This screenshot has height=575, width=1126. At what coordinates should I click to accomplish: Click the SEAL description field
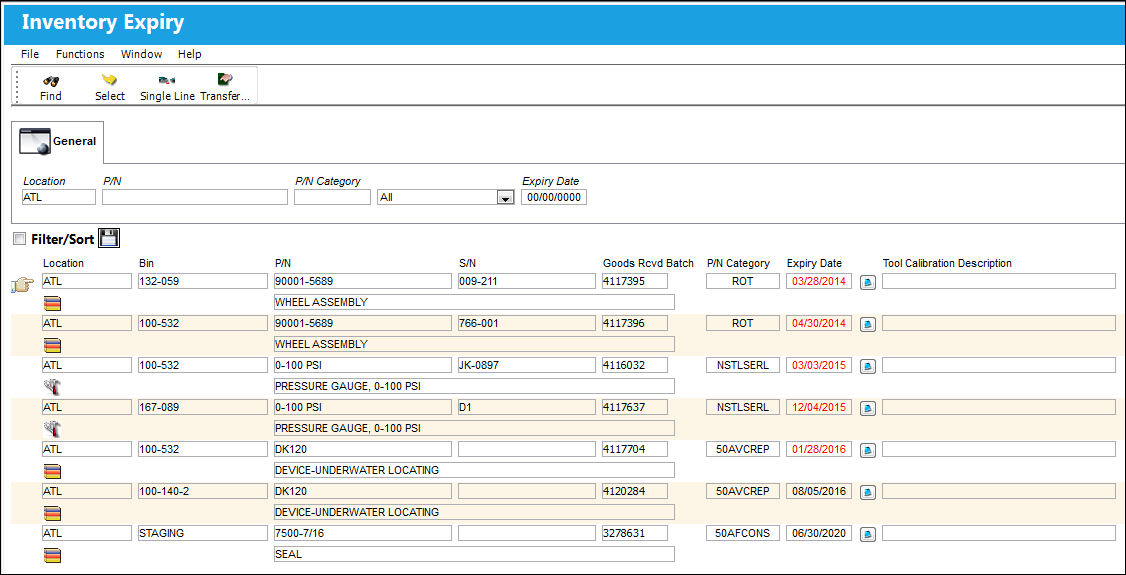tap(475, 554)
